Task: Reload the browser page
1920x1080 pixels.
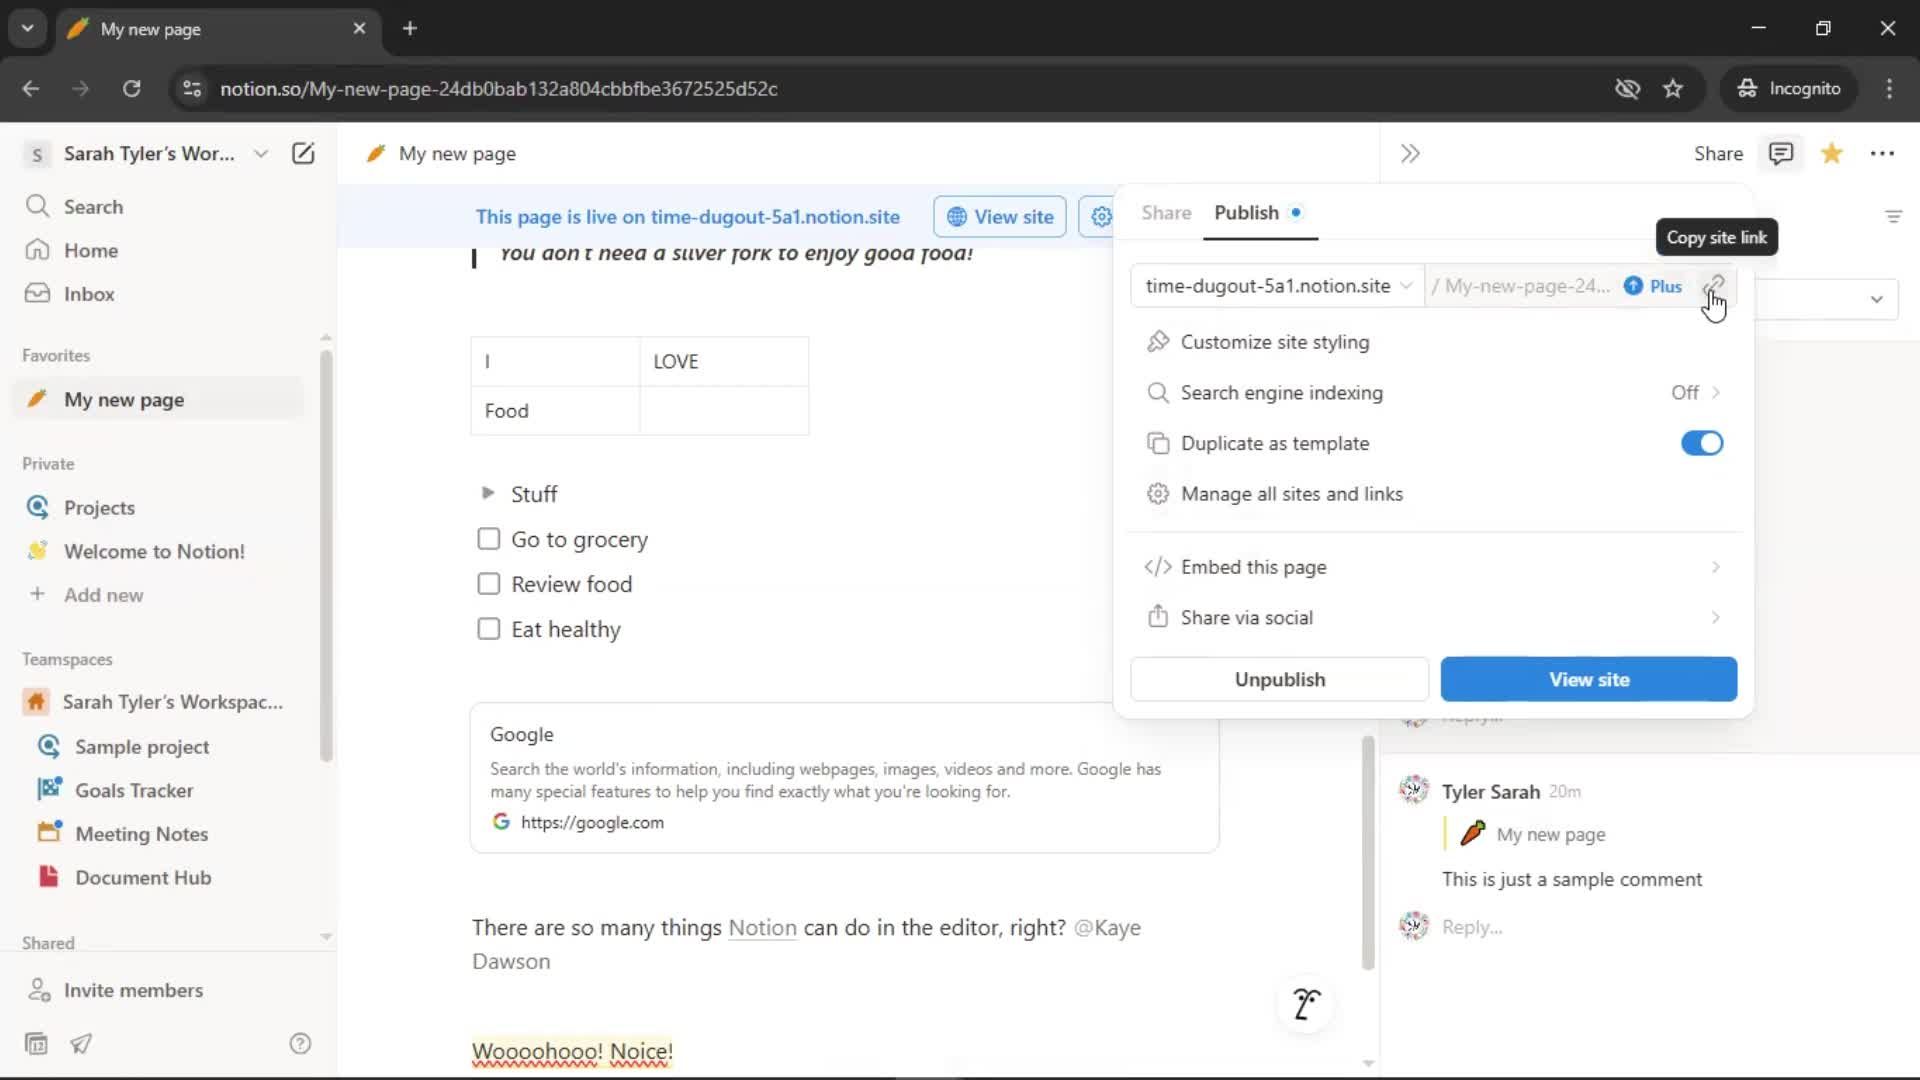Action: pyautogui.click(x=131, y=88)
